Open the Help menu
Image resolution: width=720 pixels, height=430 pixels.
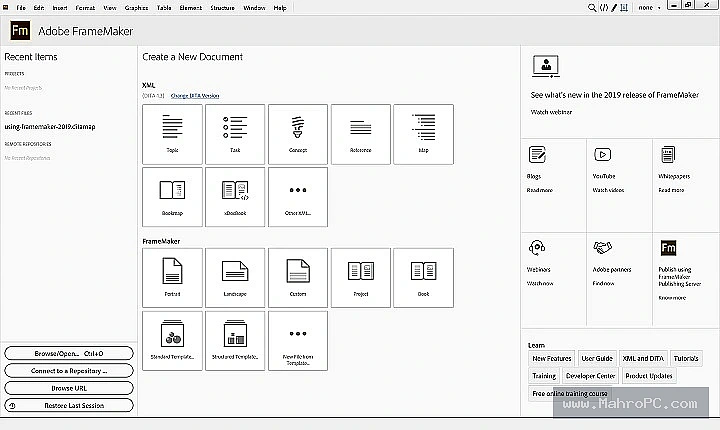pyautogui.click(x=280, y=8)
